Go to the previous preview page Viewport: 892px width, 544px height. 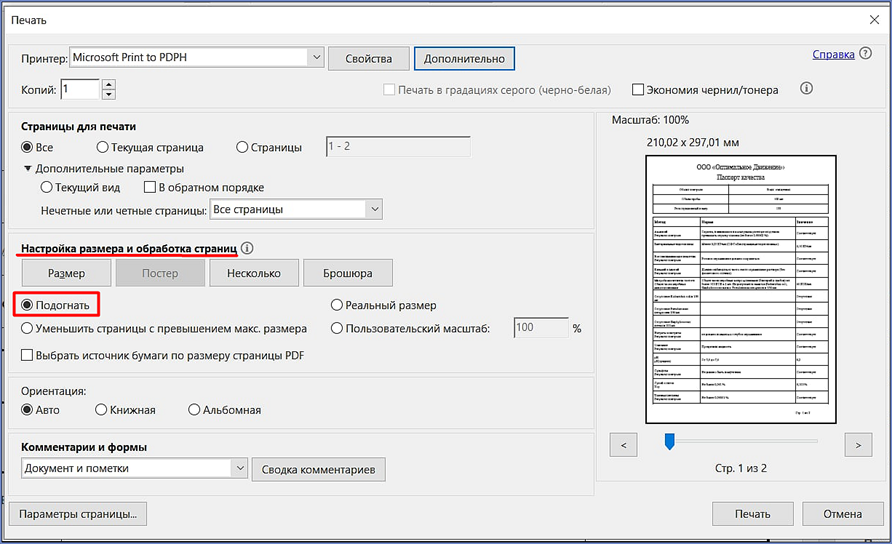pyautogui.click(x=623, y=445)
